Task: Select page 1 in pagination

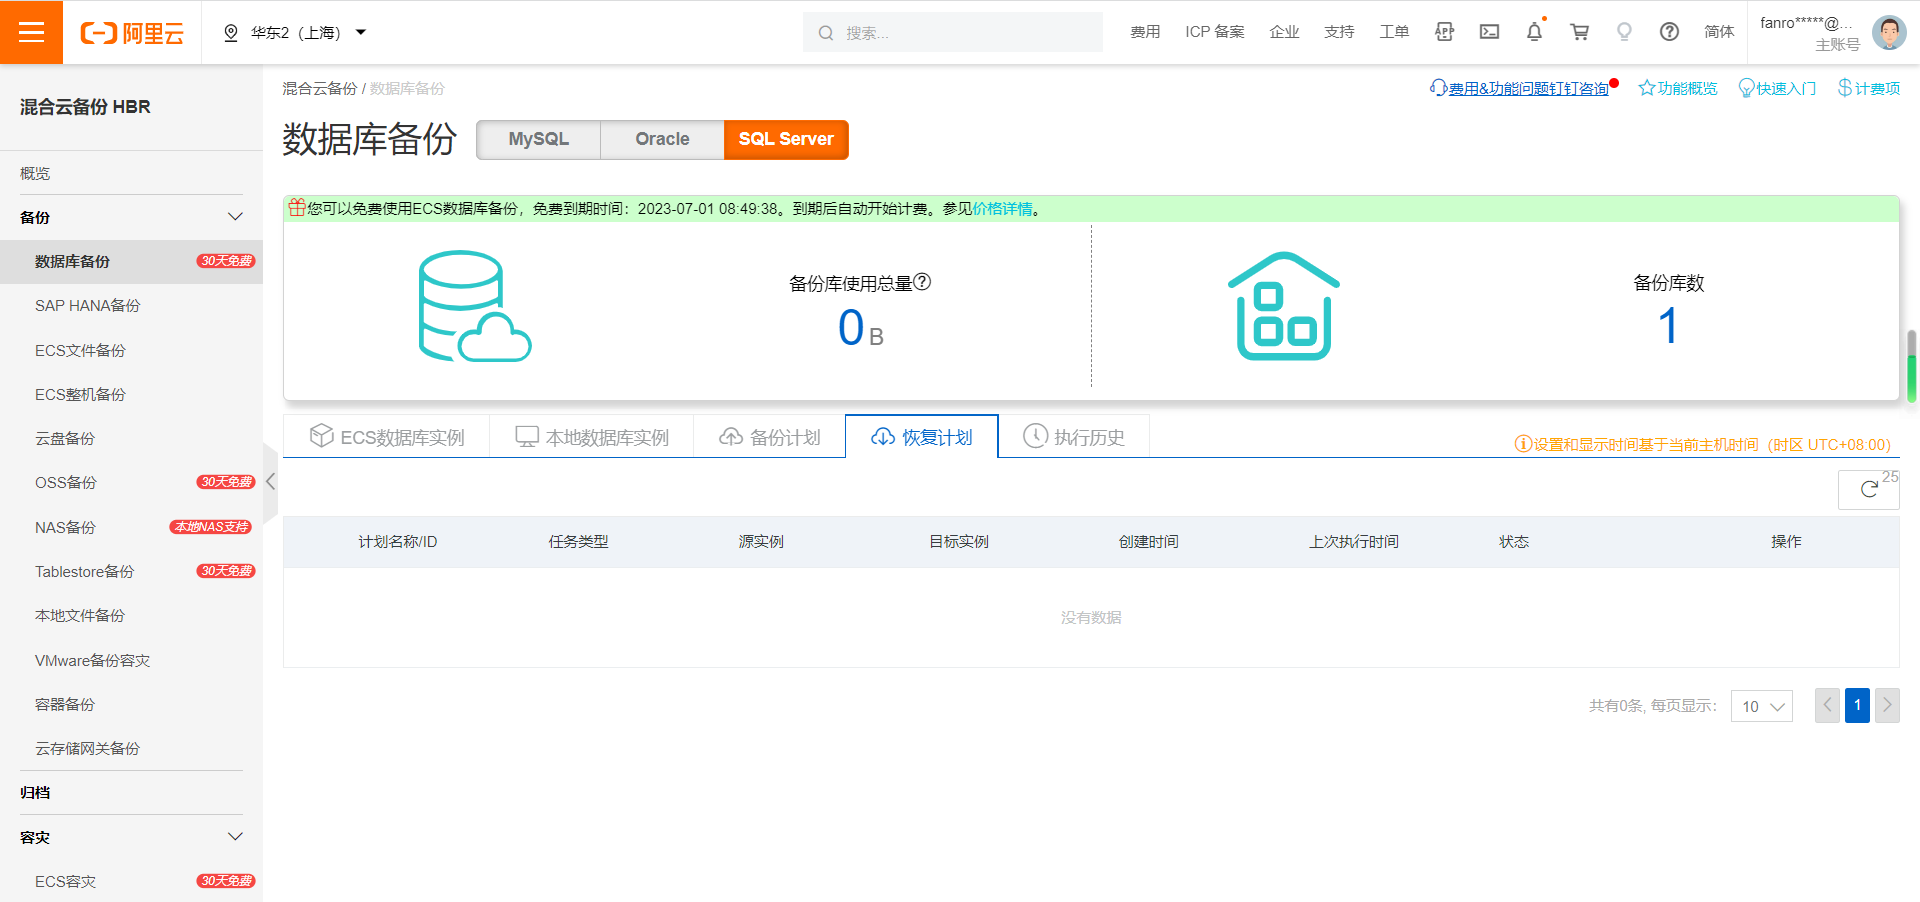Action: click(x=1857, y=705)
